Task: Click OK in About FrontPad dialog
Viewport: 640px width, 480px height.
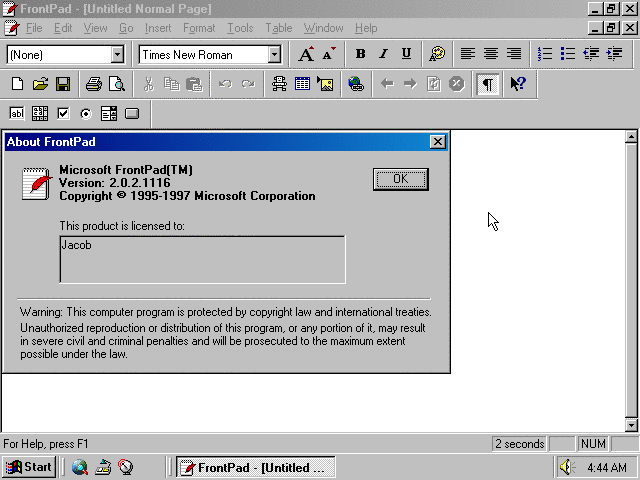Action: click(400, 179)
